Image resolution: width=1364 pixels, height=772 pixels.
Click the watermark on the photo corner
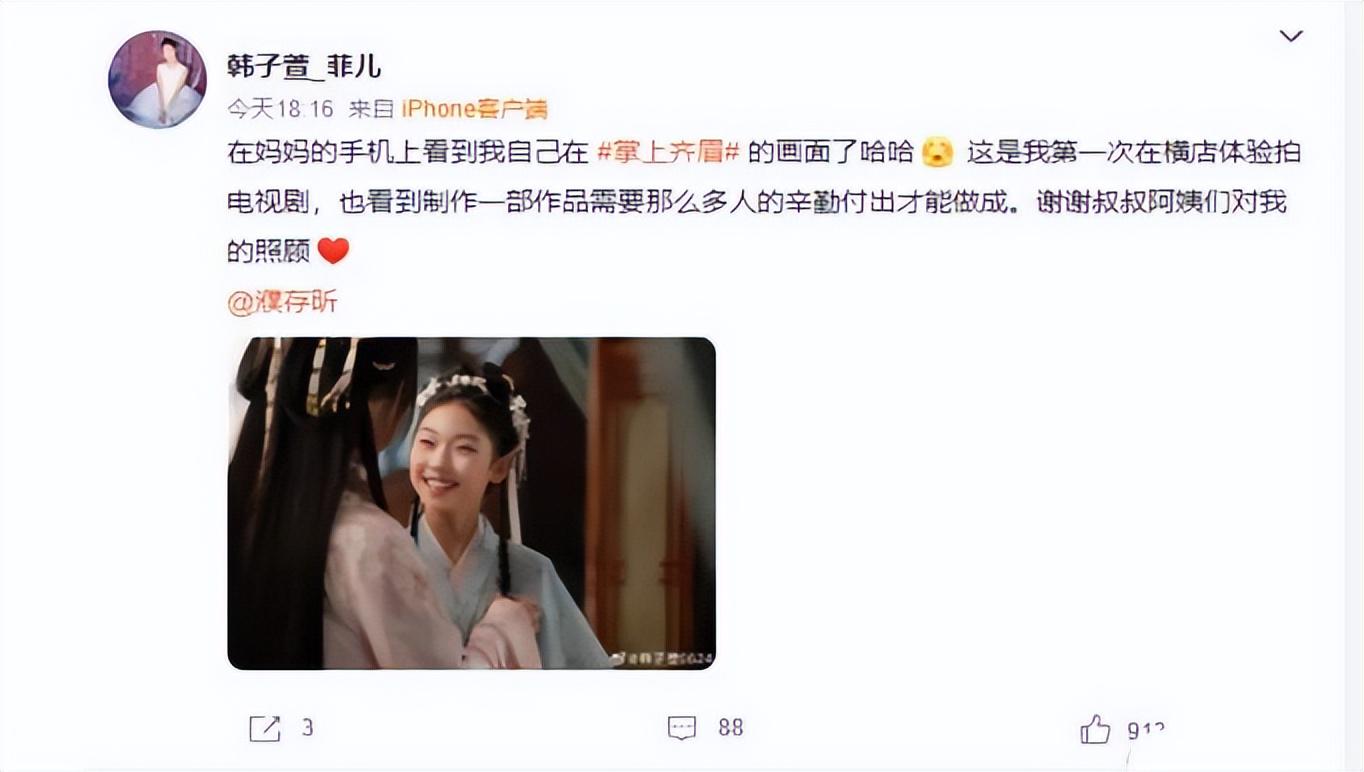pyautogui.click(x=656, y=657)
